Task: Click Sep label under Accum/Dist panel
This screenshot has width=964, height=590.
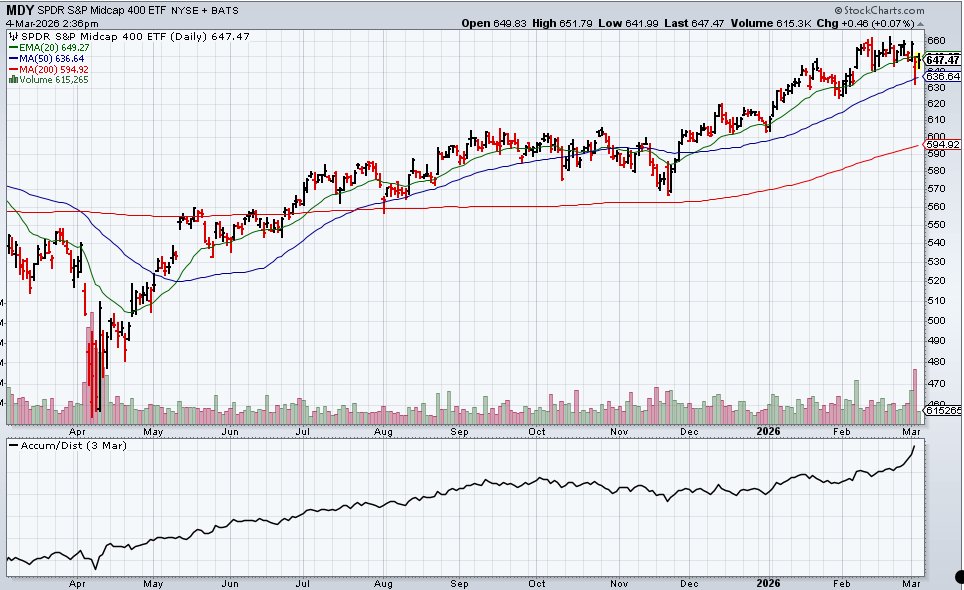Action: click(x=459, y=583)
